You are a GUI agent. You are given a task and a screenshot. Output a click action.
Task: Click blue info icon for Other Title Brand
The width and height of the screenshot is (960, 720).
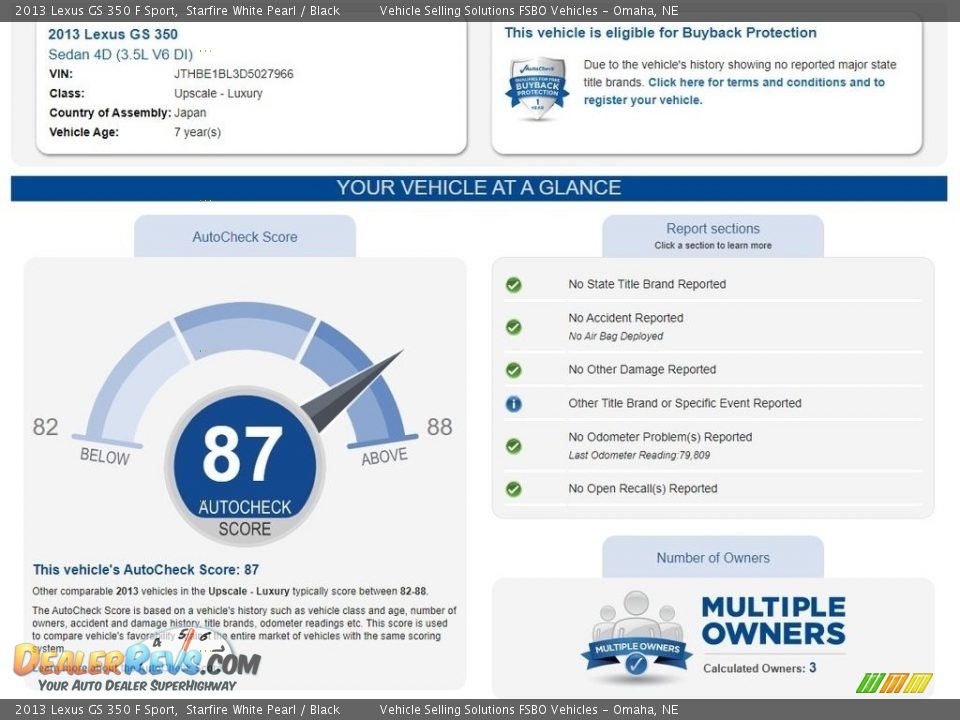coord(514,403)
